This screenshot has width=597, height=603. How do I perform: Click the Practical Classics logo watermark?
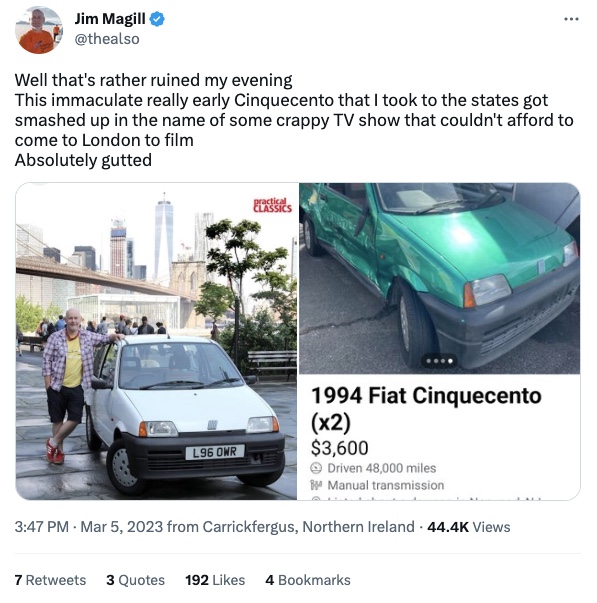coord(272,205)
